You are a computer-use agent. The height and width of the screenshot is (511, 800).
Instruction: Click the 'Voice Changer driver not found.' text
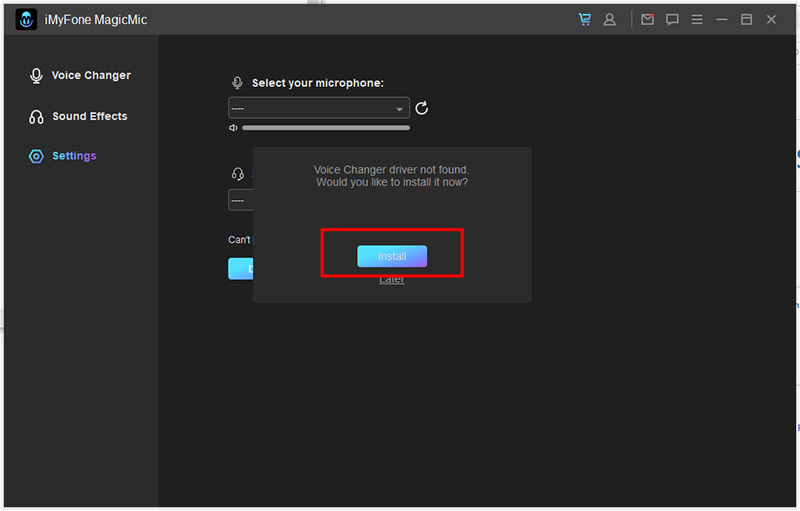click(391, 169)
